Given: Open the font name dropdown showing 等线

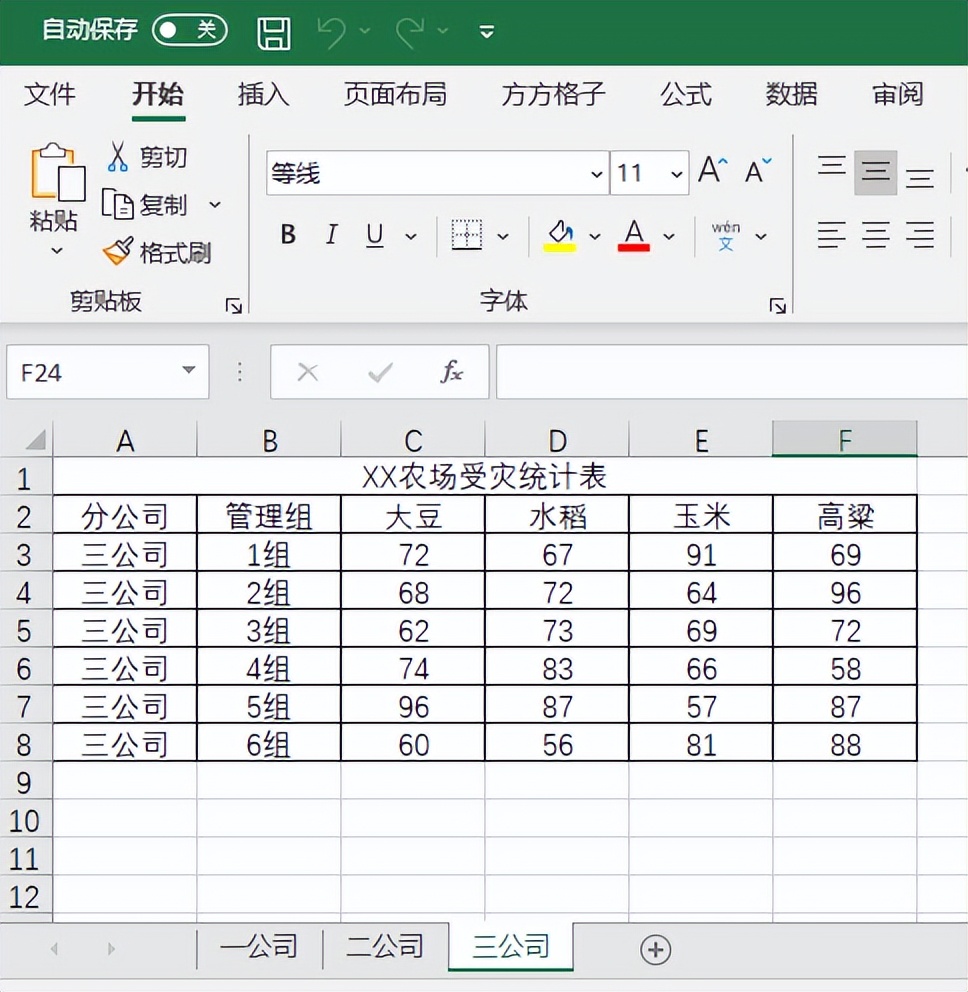Looking at the screenshot, I should coord(597,172).
